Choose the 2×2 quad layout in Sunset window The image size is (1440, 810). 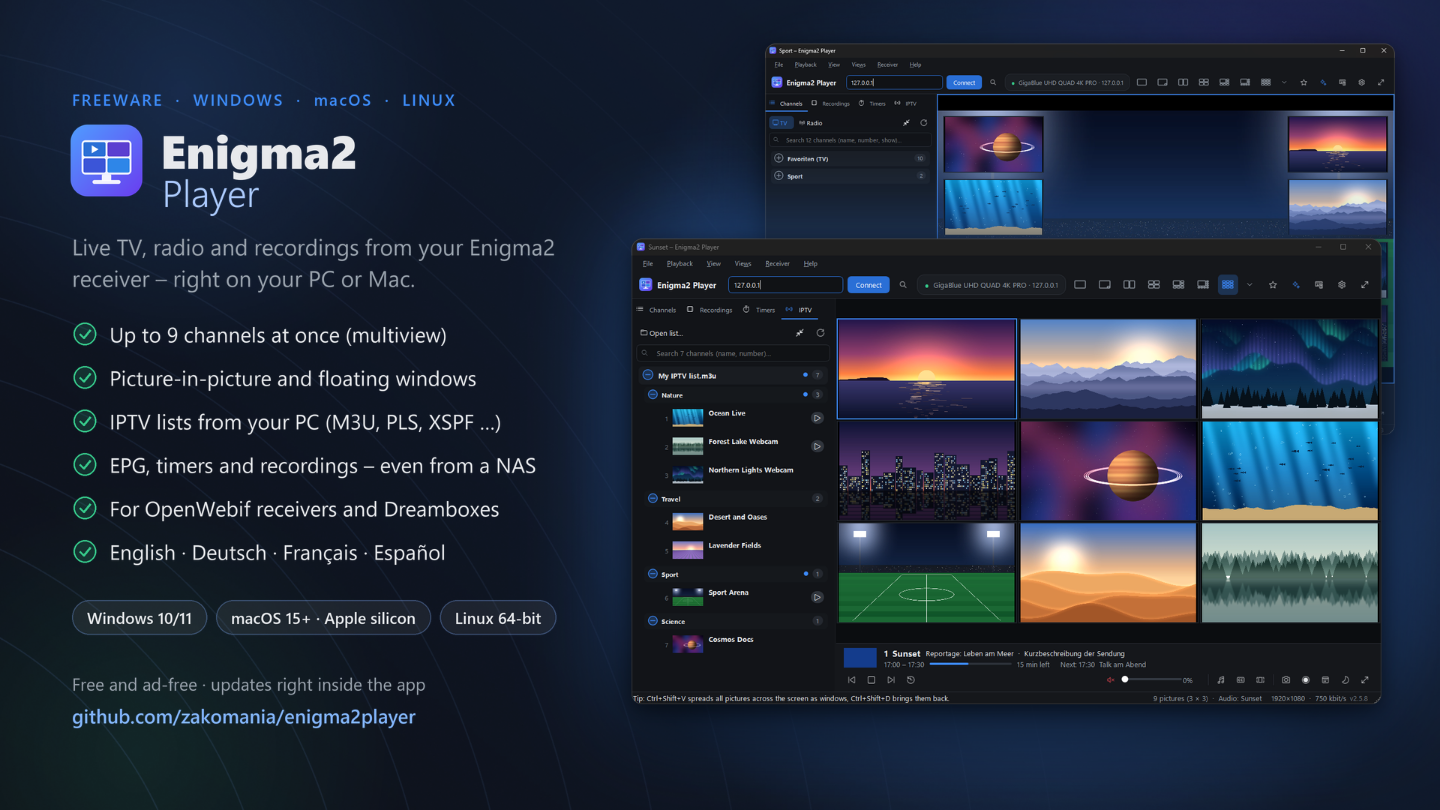1153,285
